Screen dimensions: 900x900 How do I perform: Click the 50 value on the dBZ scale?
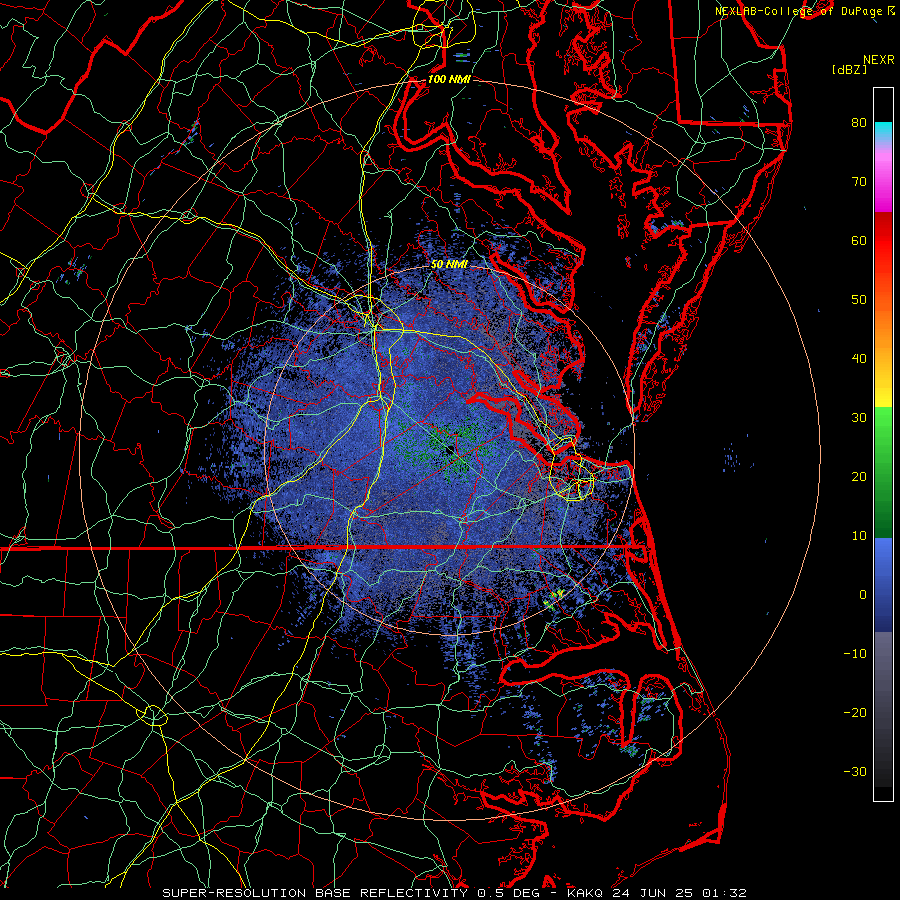pos(859,300)
